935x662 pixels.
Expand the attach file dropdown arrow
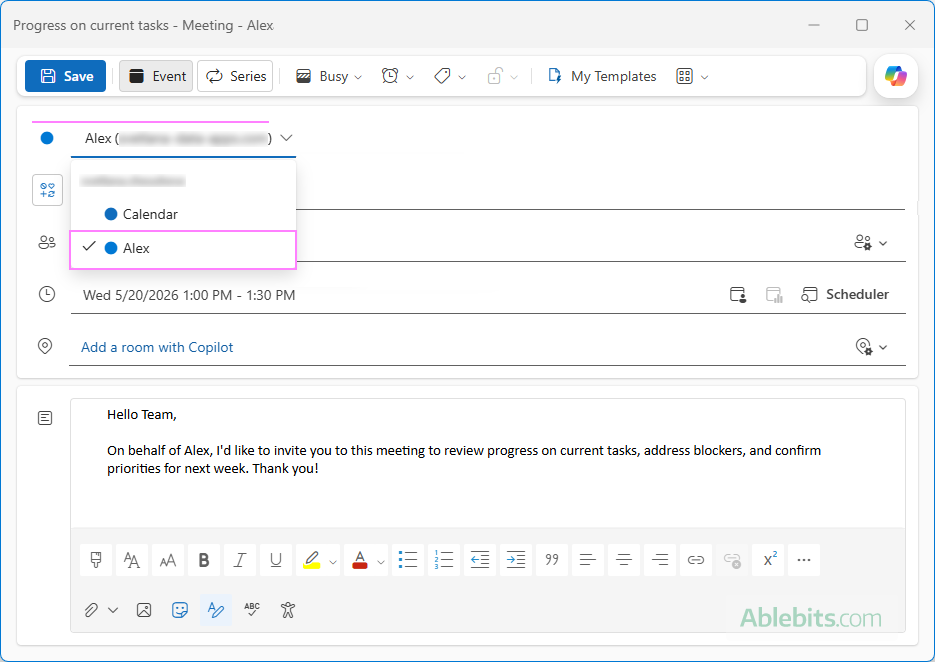[x=113, y=610]
